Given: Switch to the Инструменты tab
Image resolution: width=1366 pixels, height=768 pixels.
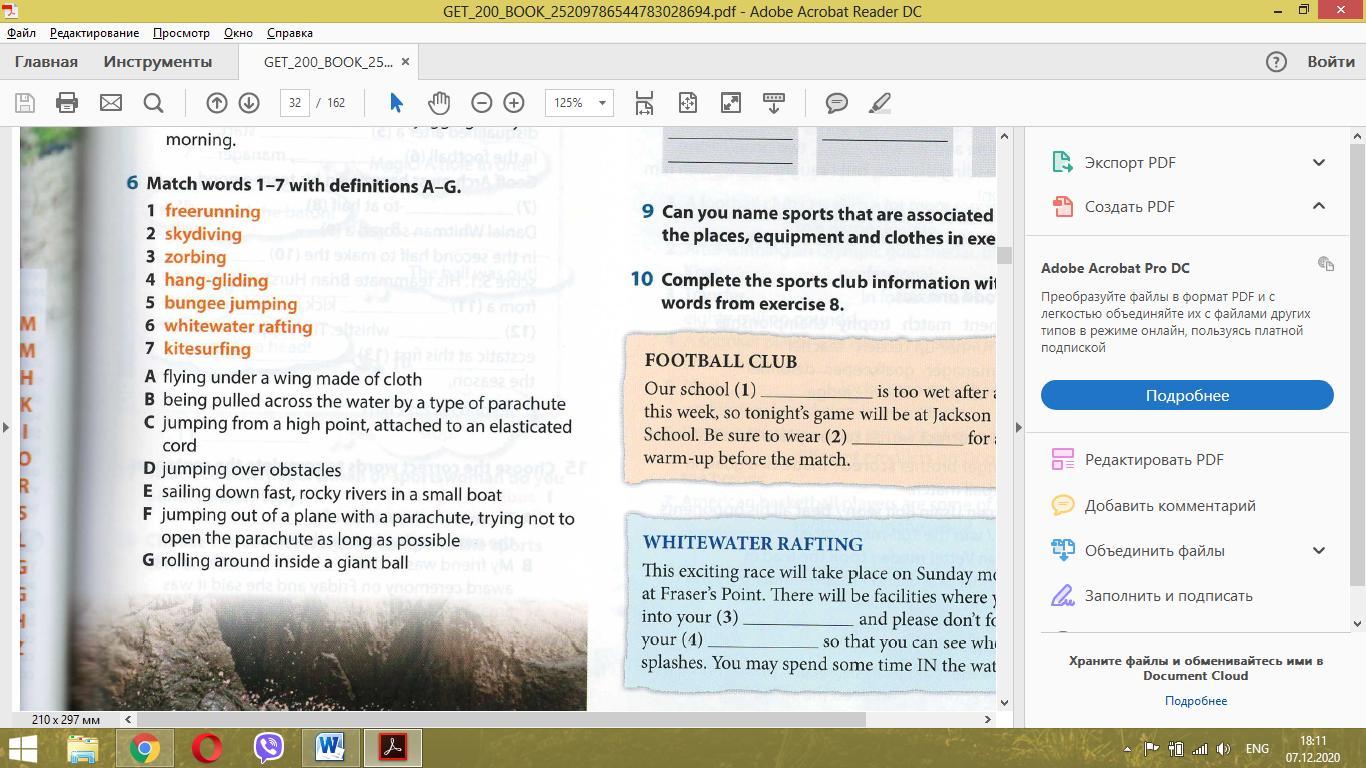Looking at the screenshot, I should click(158, 62).
